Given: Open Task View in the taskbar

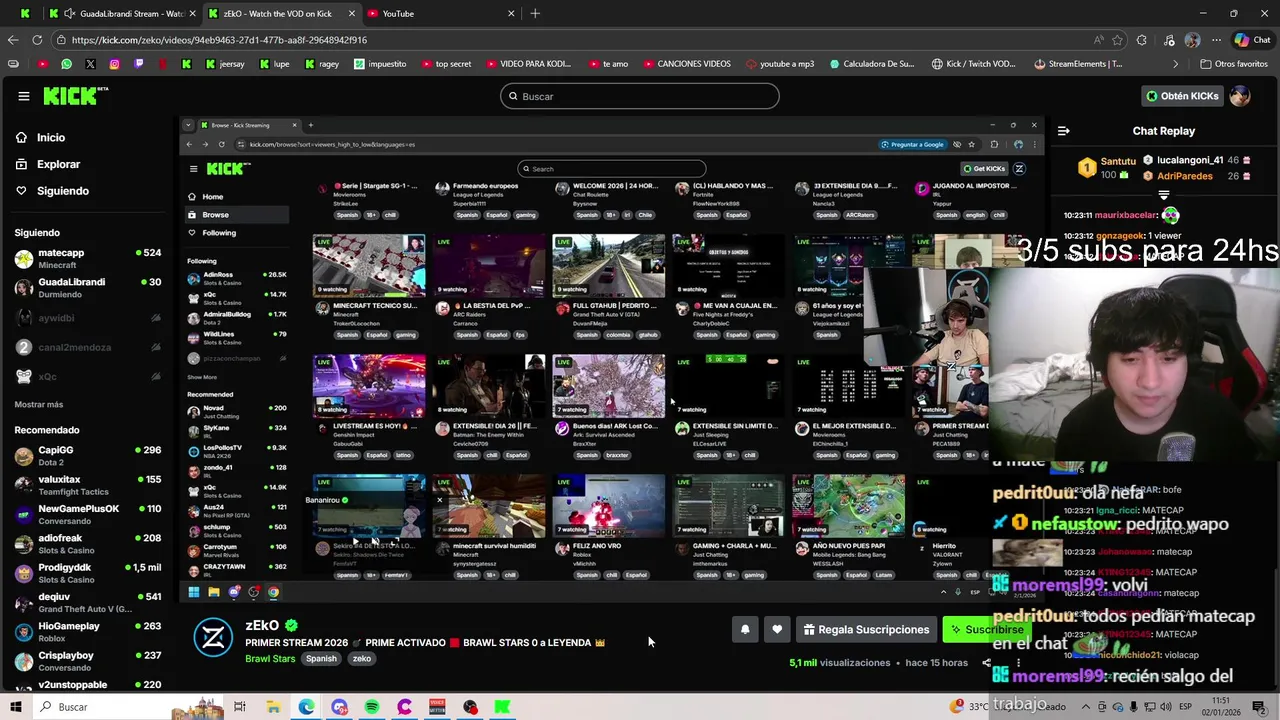Looking at the screenshot, I should pos(240,707).
